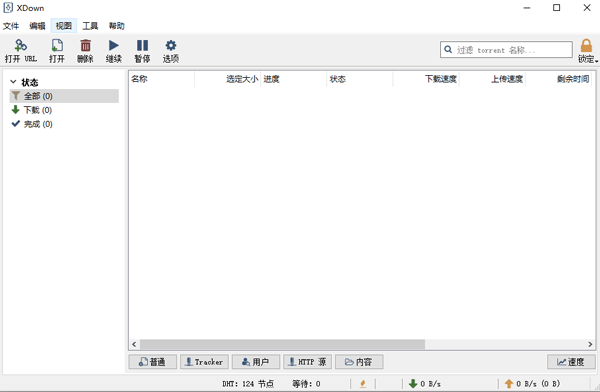Screen dimensions: 600x392
Task: Click the search magnifier icon in filter box
Action: click(448, 50)
